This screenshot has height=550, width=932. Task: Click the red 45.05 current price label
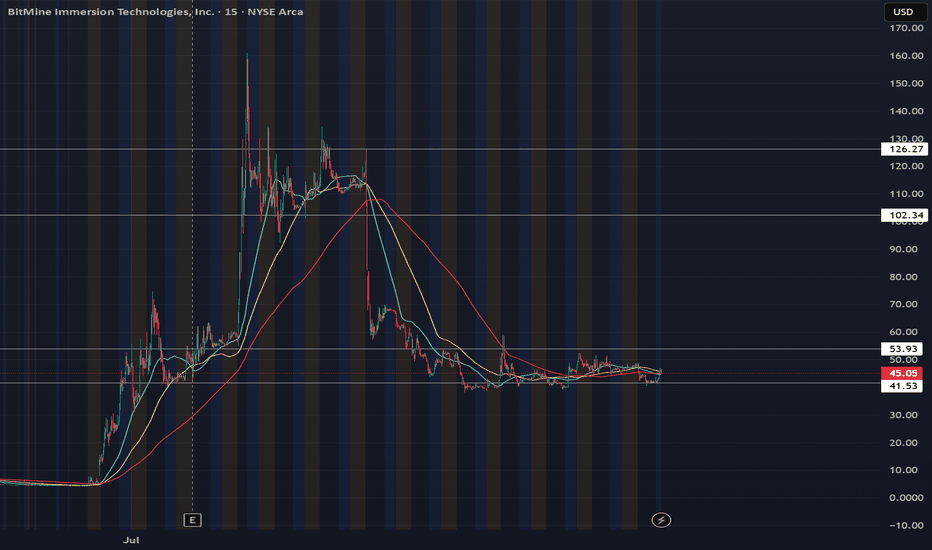(x=902, y=373)
